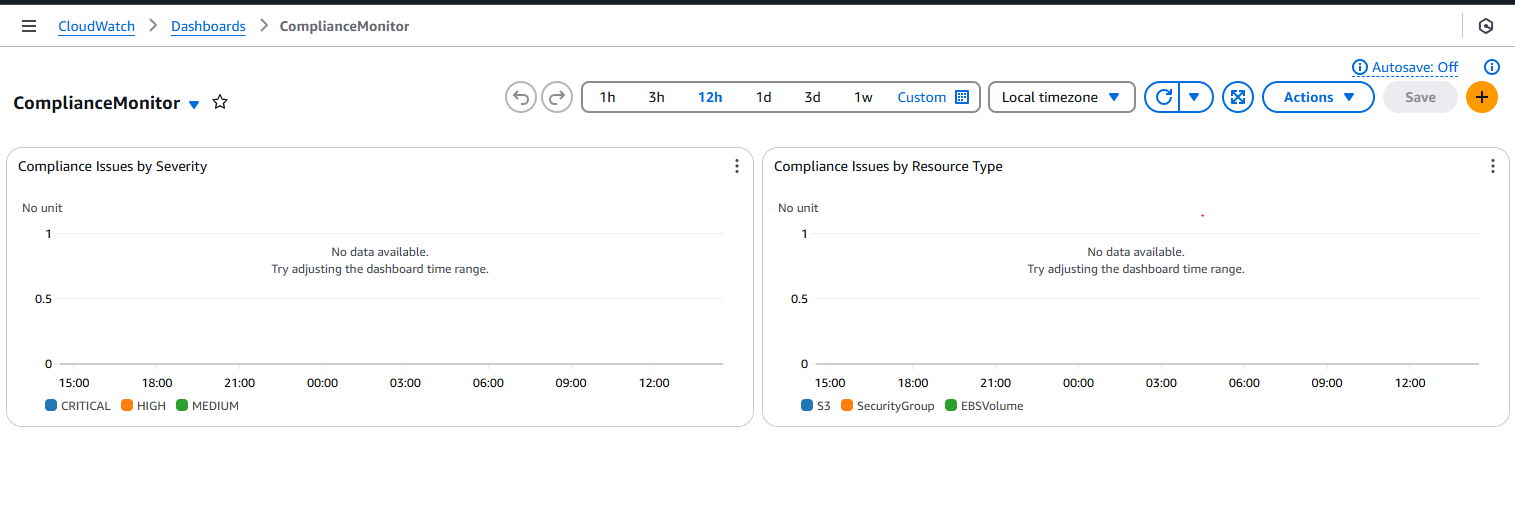
Task: Add a widget with the orange plus button
Action: tap(1482, 97)
